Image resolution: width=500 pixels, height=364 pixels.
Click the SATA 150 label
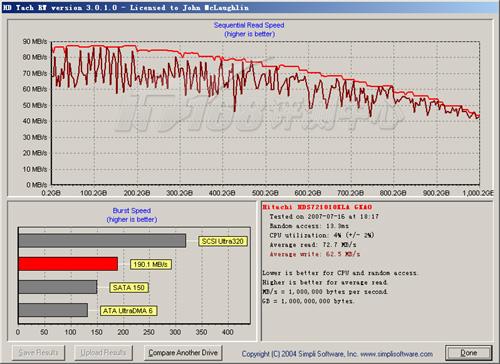point(129,288)
